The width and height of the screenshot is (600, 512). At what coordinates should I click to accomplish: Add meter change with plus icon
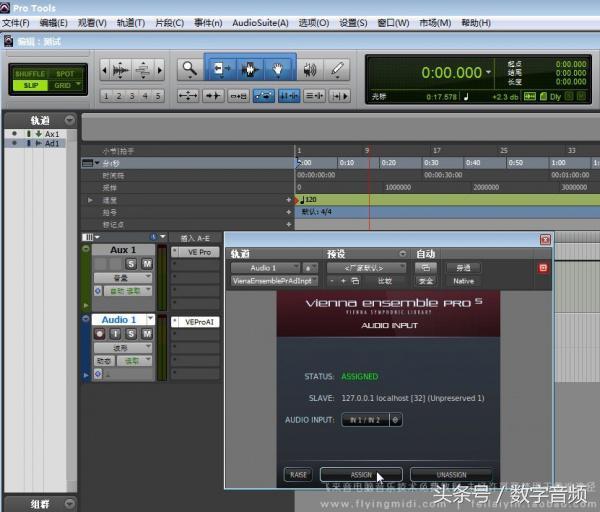(x=289, y=212)
